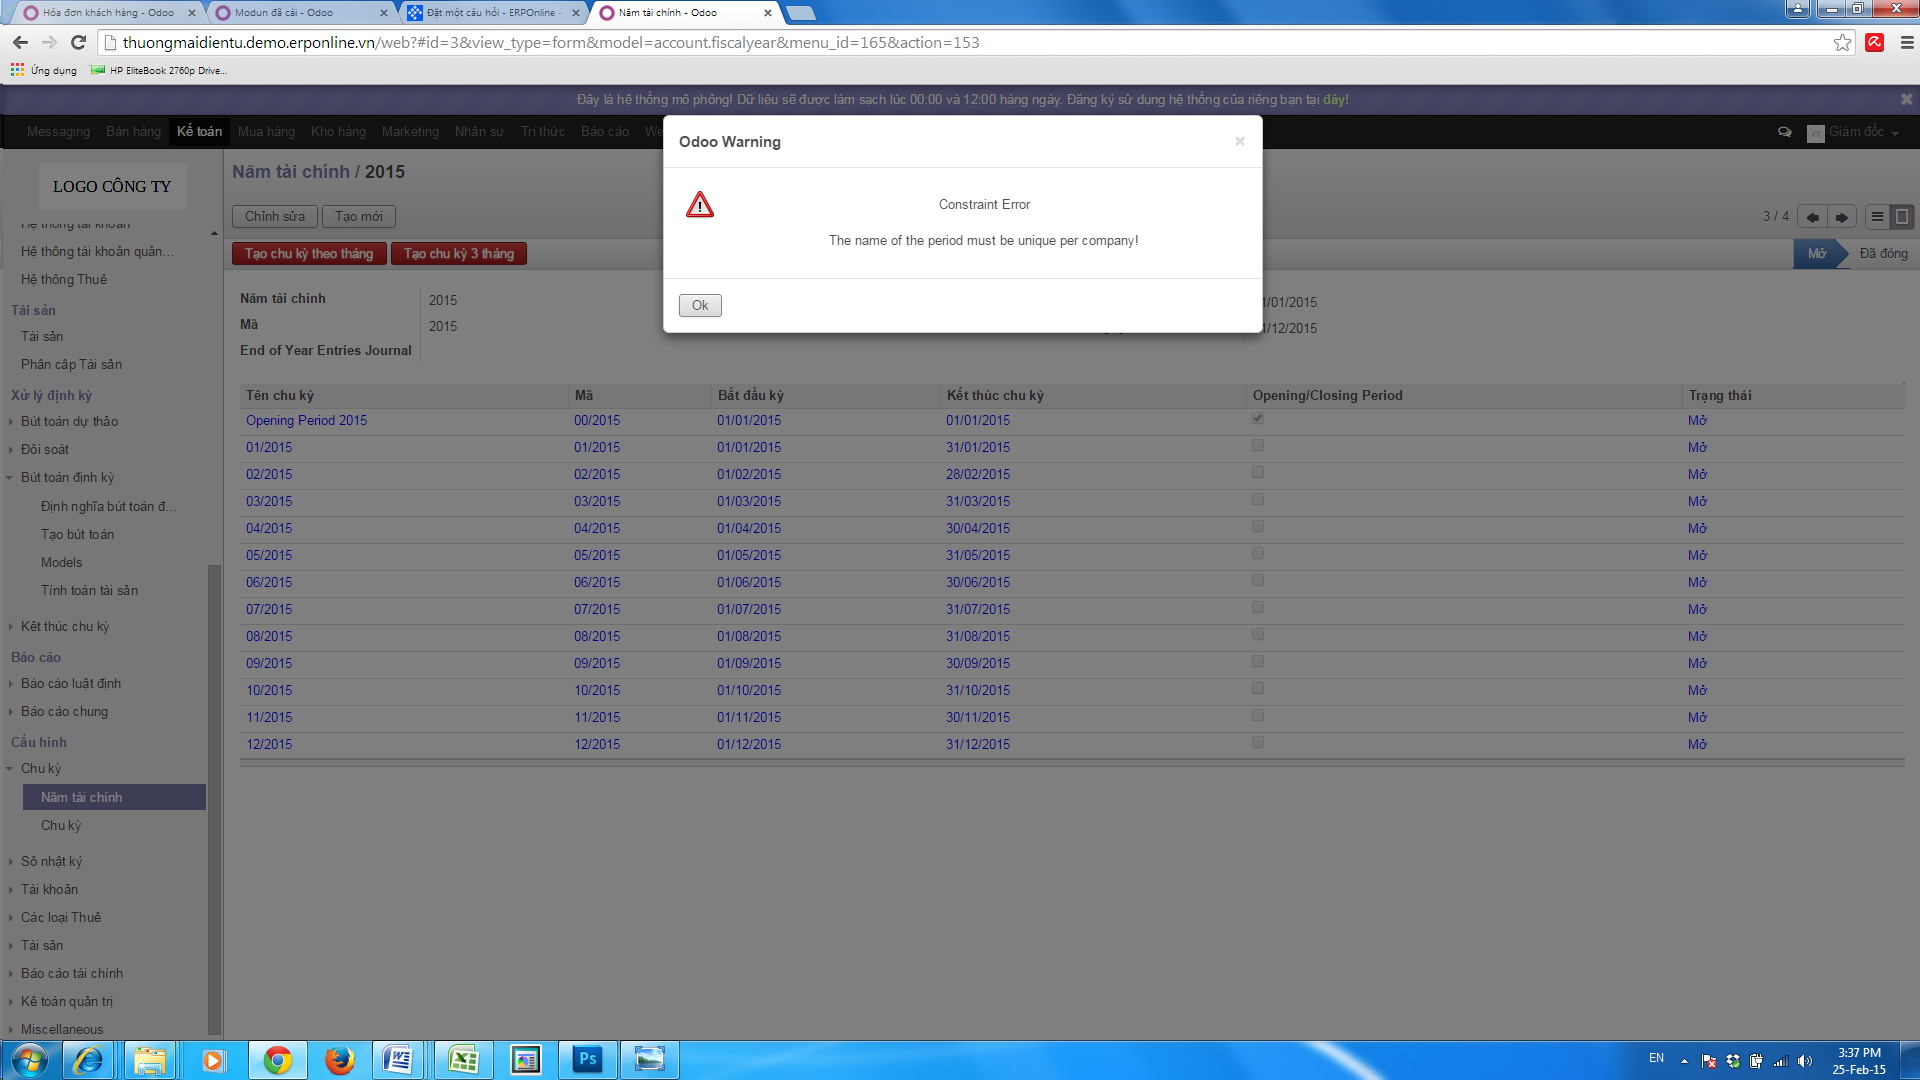This screenshot has height=1080, width=1920.
Task: Expand Sổ nhật ký item
Action: click(51, 861)
